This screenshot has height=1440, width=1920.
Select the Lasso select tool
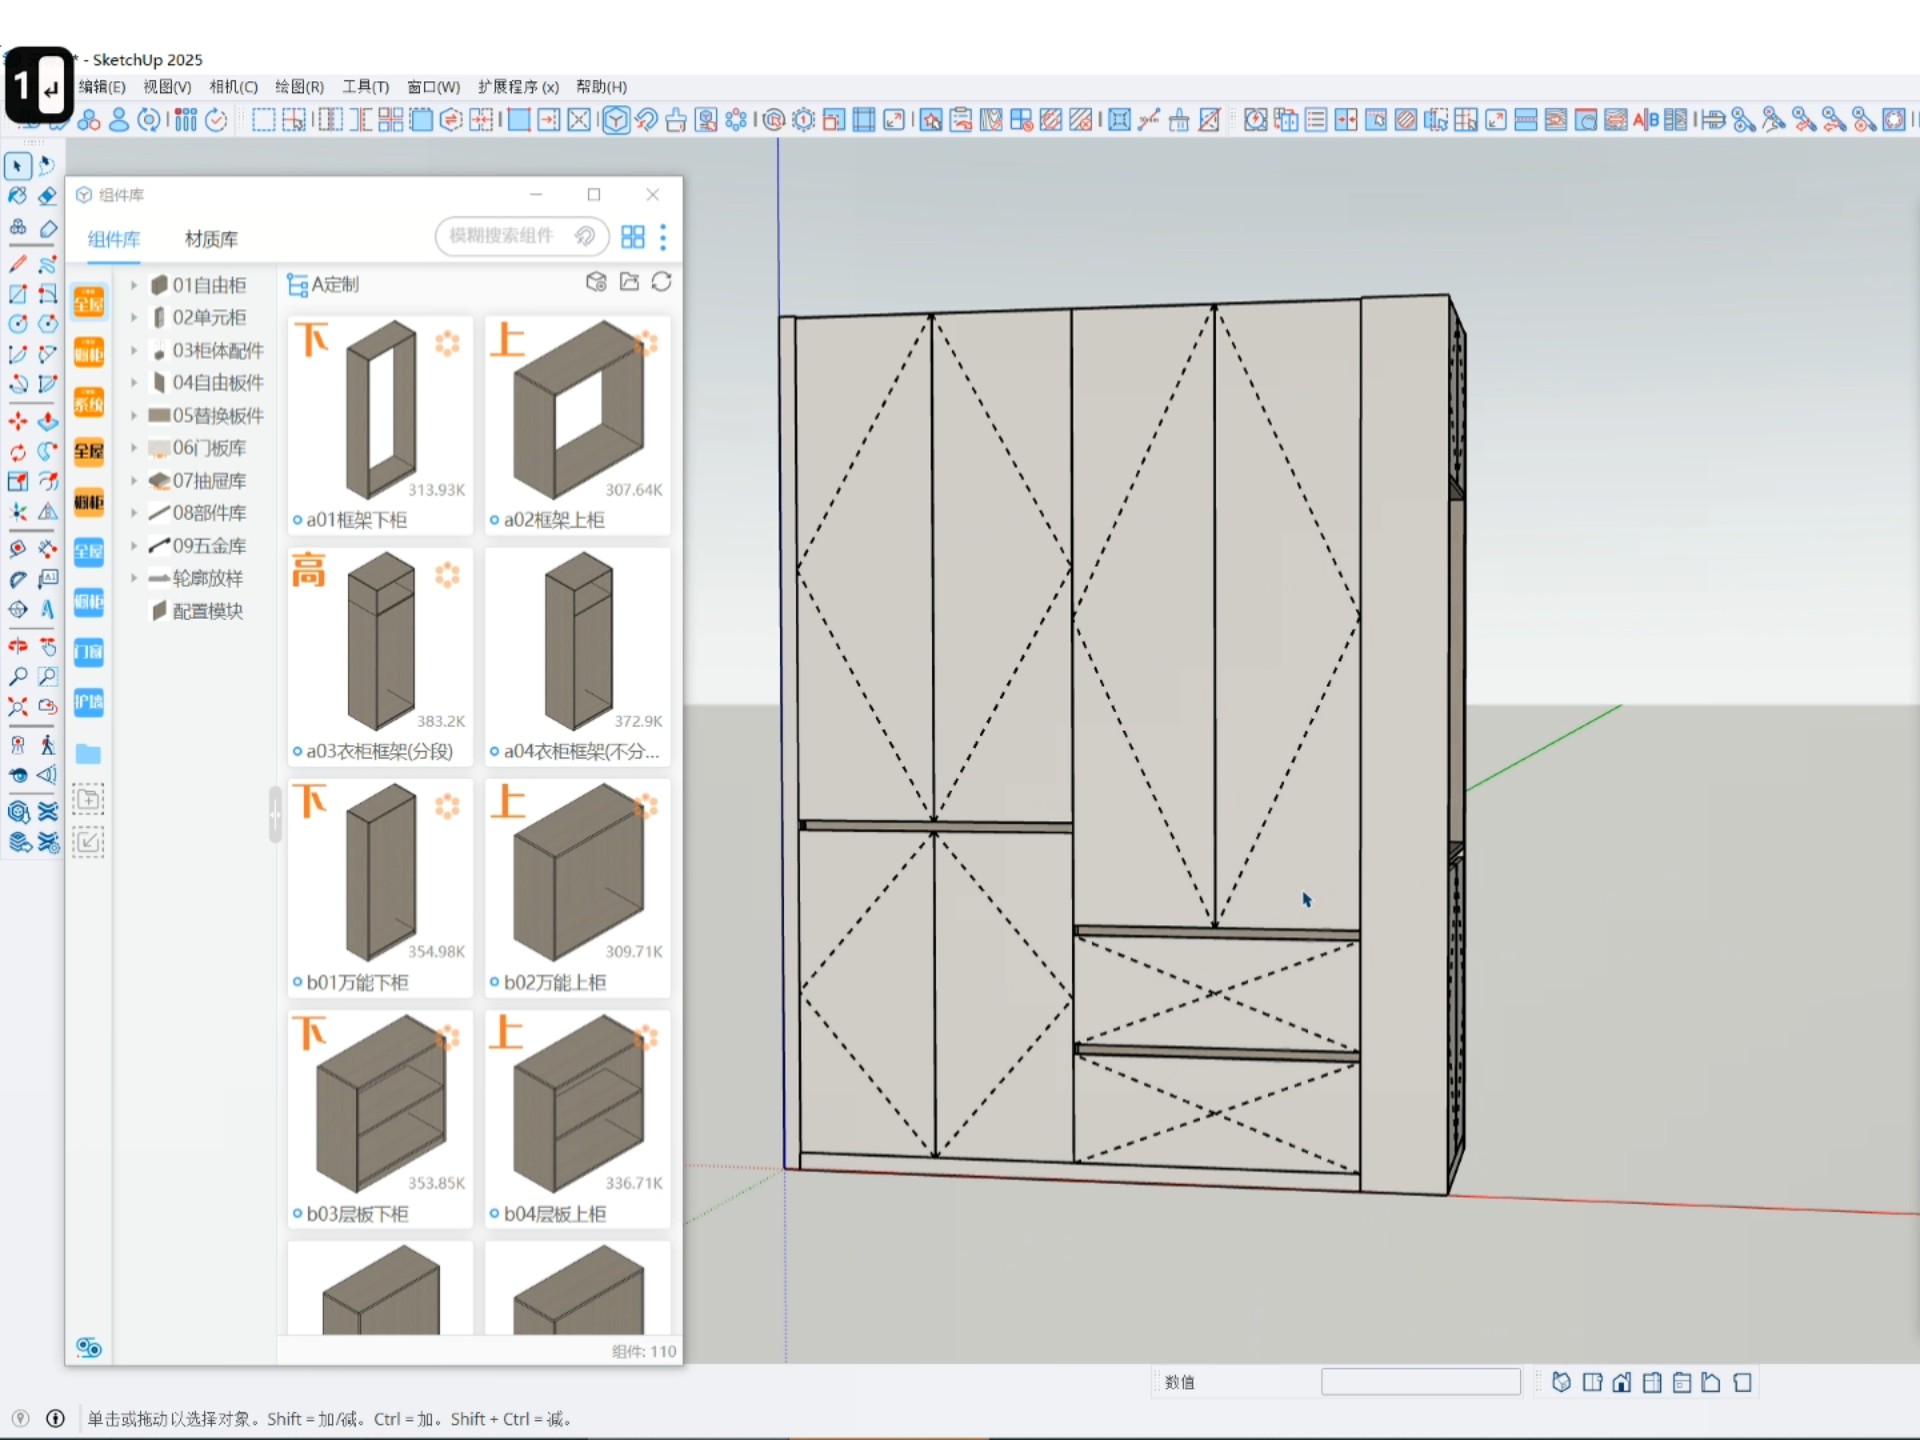click(47, 166)
